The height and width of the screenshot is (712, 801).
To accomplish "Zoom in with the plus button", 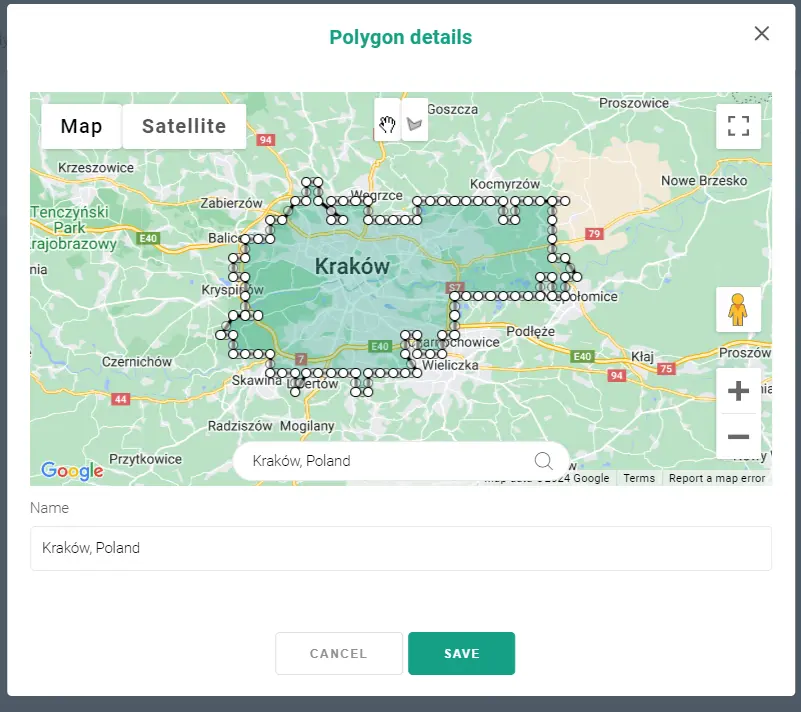I will tap(738, 391).
